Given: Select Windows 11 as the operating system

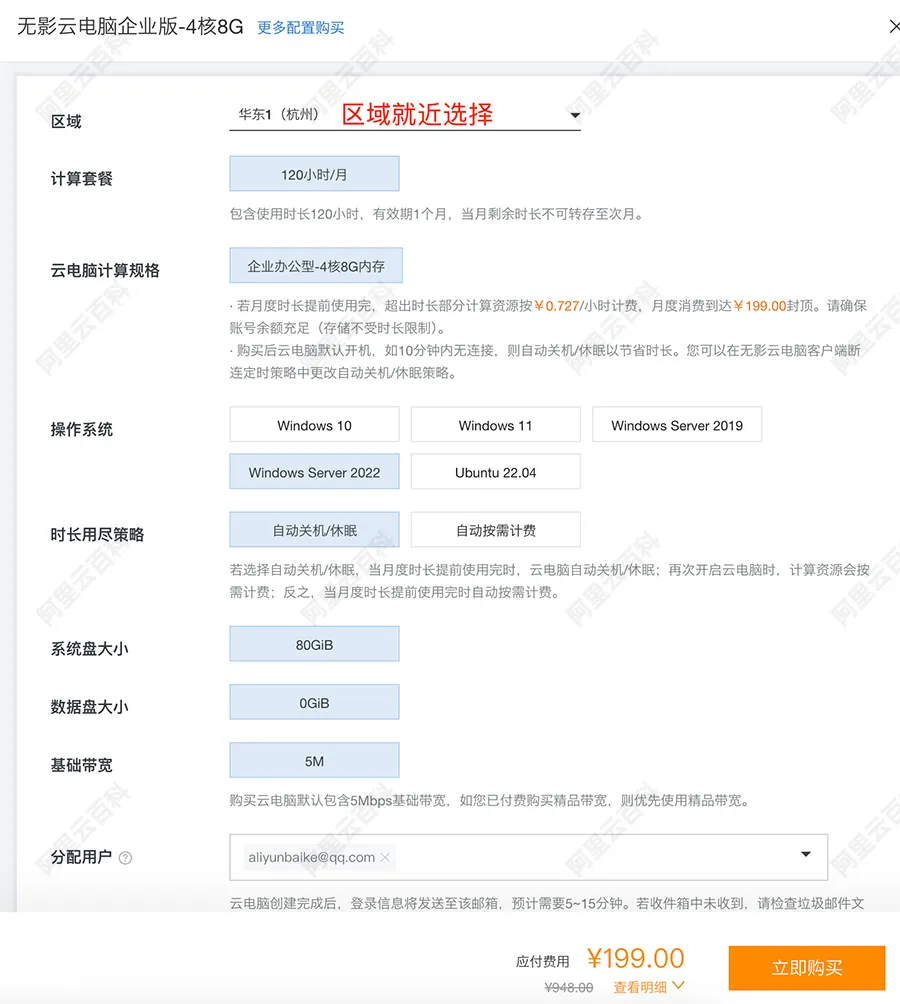Looking at the screenshot, I should click(x=495, y=424).
